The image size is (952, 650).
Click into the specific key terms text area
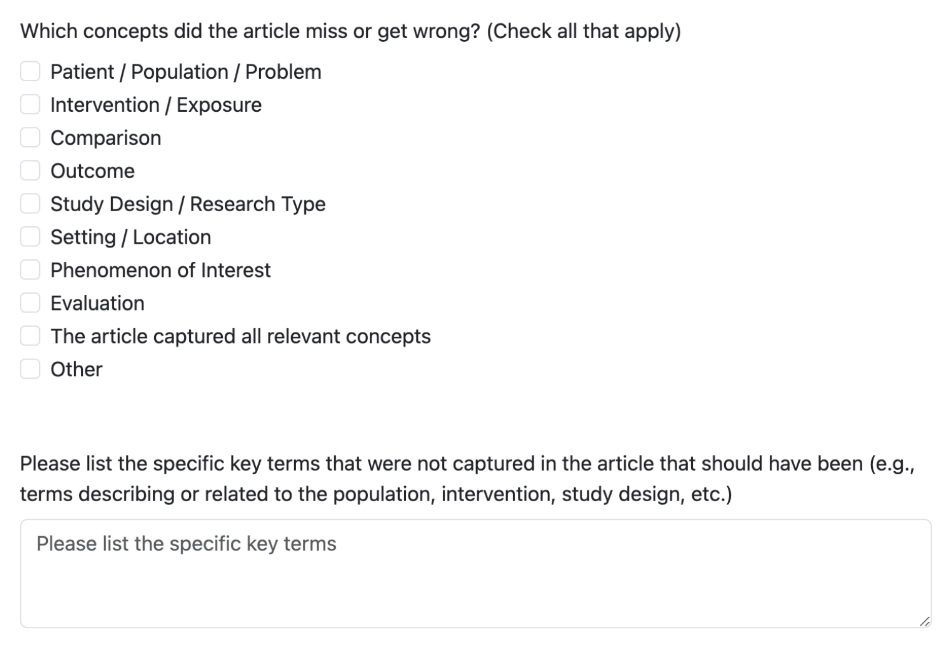tap(475, 573)
